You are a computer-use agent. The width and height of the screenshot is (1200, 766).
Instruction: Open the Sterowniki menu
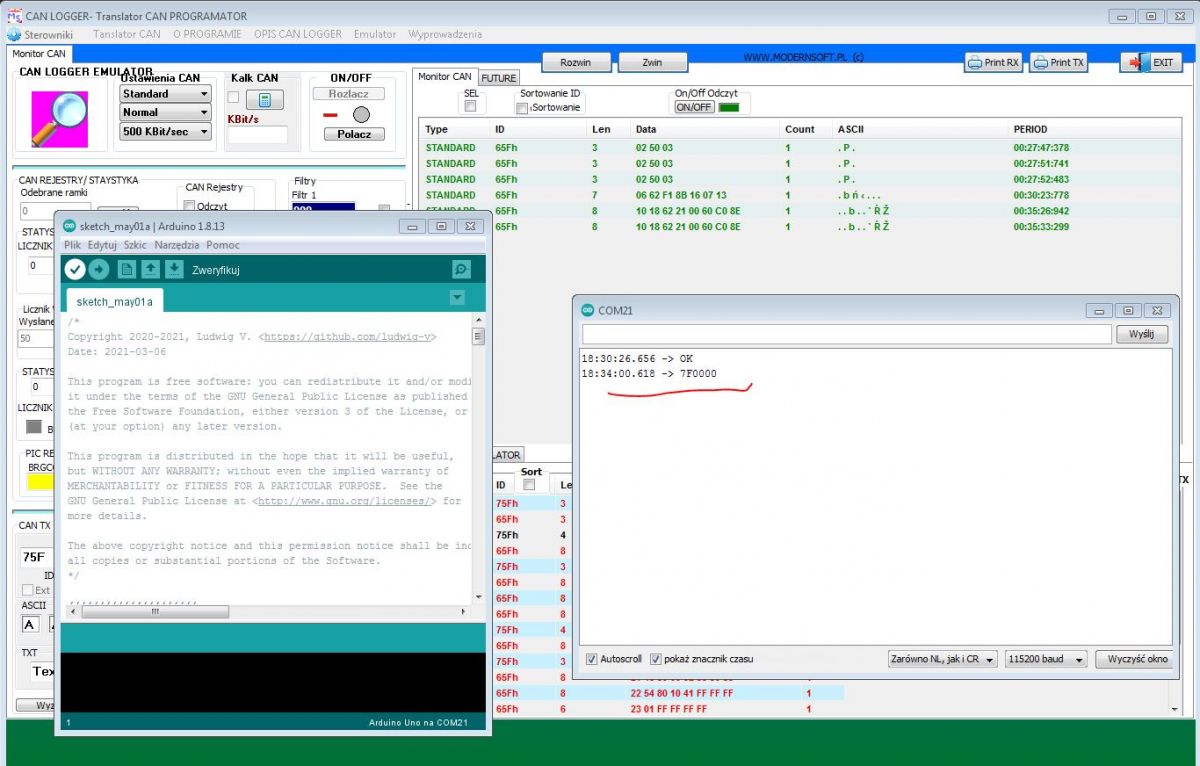[49, 34]
